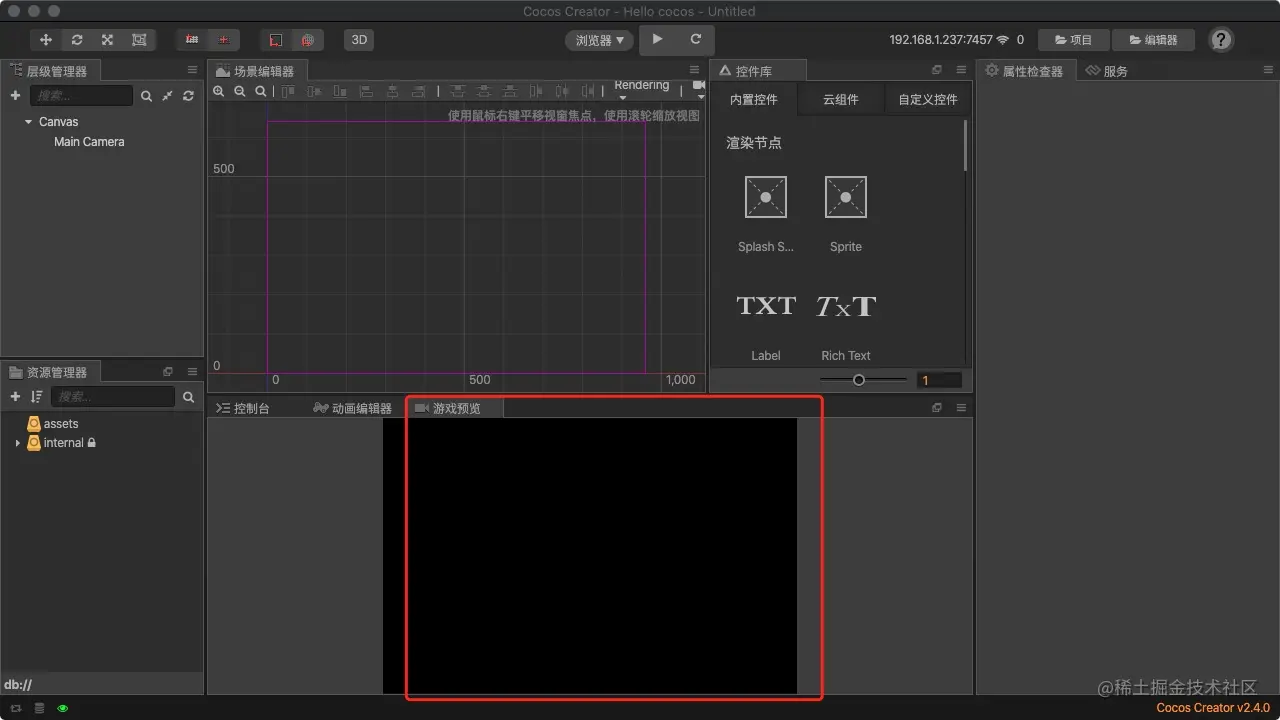Switch to the 控制台 console tab
The height and width of the screenshot is (720, 1280).
(244, 408)
